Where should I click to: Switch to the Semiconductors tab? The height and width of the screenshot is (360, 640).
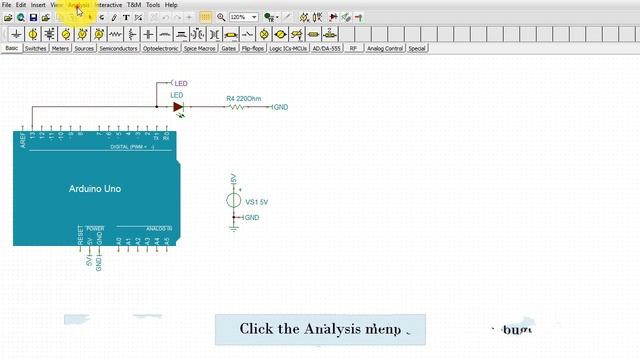coord(118,48)
